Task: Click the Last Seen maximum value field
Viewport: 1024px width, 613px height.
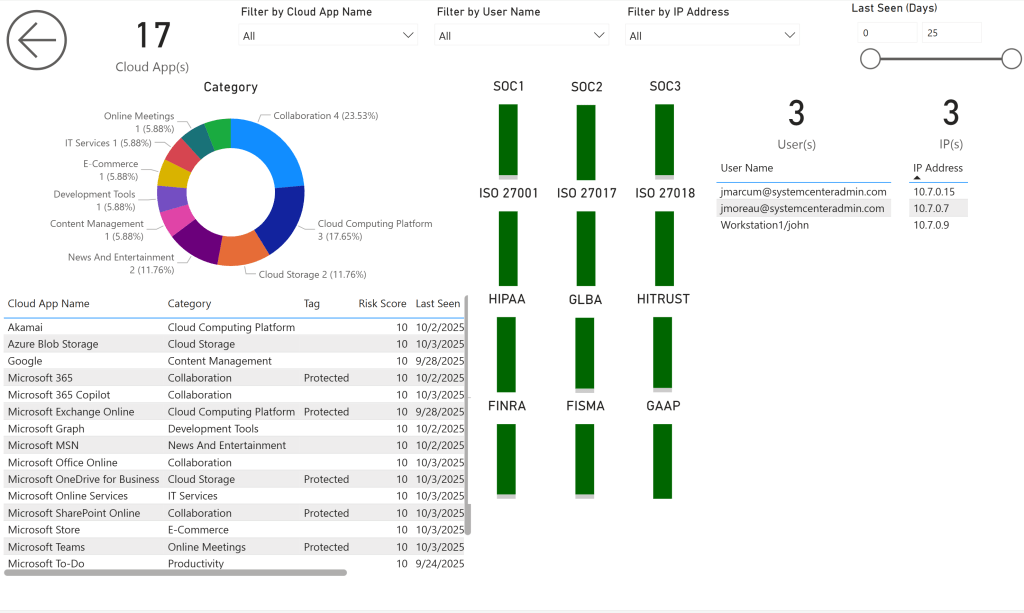Action: tap(951, 33)
